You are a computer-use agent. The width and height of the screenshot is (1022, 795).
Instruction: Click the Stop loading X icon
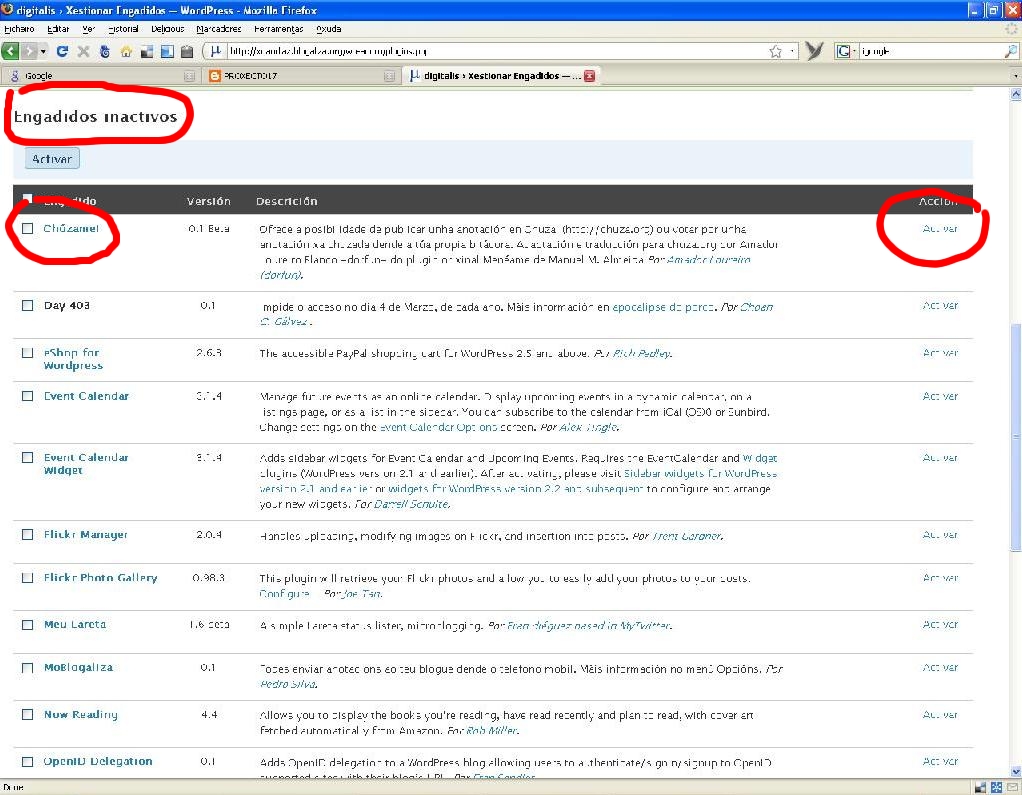click(x=83, y=51)
